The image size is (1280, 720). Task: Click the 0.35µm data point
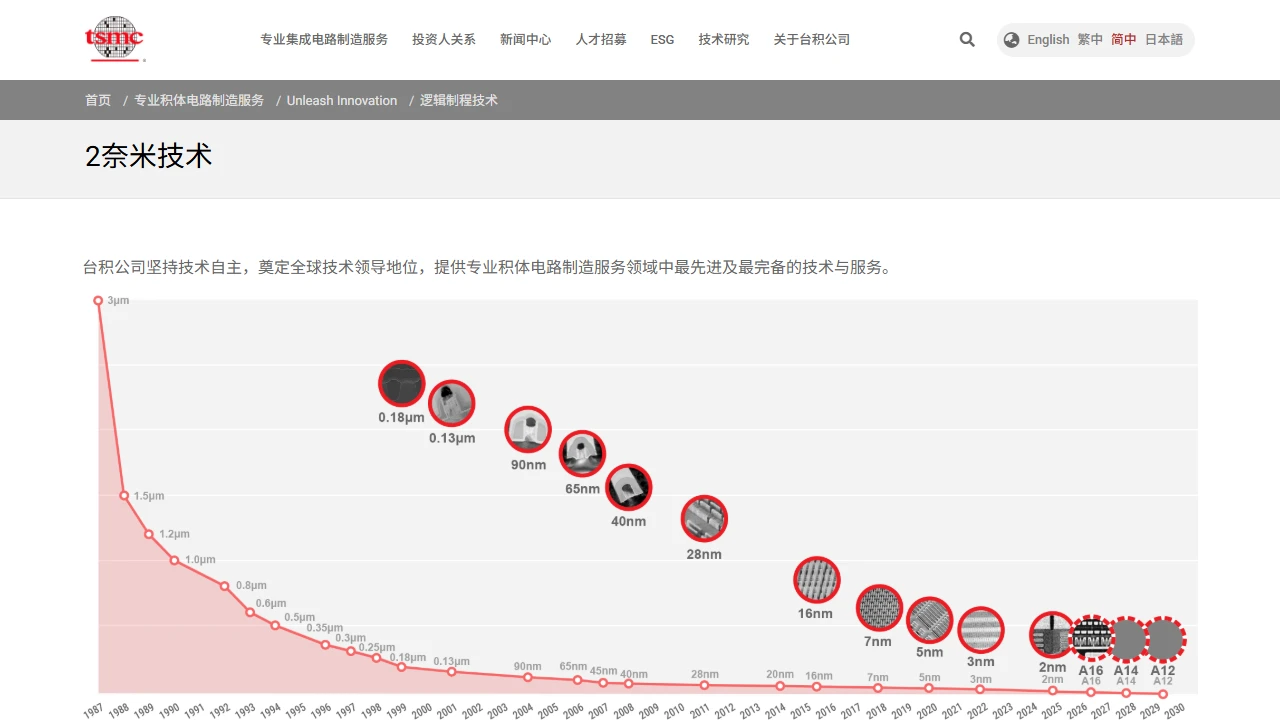pyautogui.click(x=325, y=645)
